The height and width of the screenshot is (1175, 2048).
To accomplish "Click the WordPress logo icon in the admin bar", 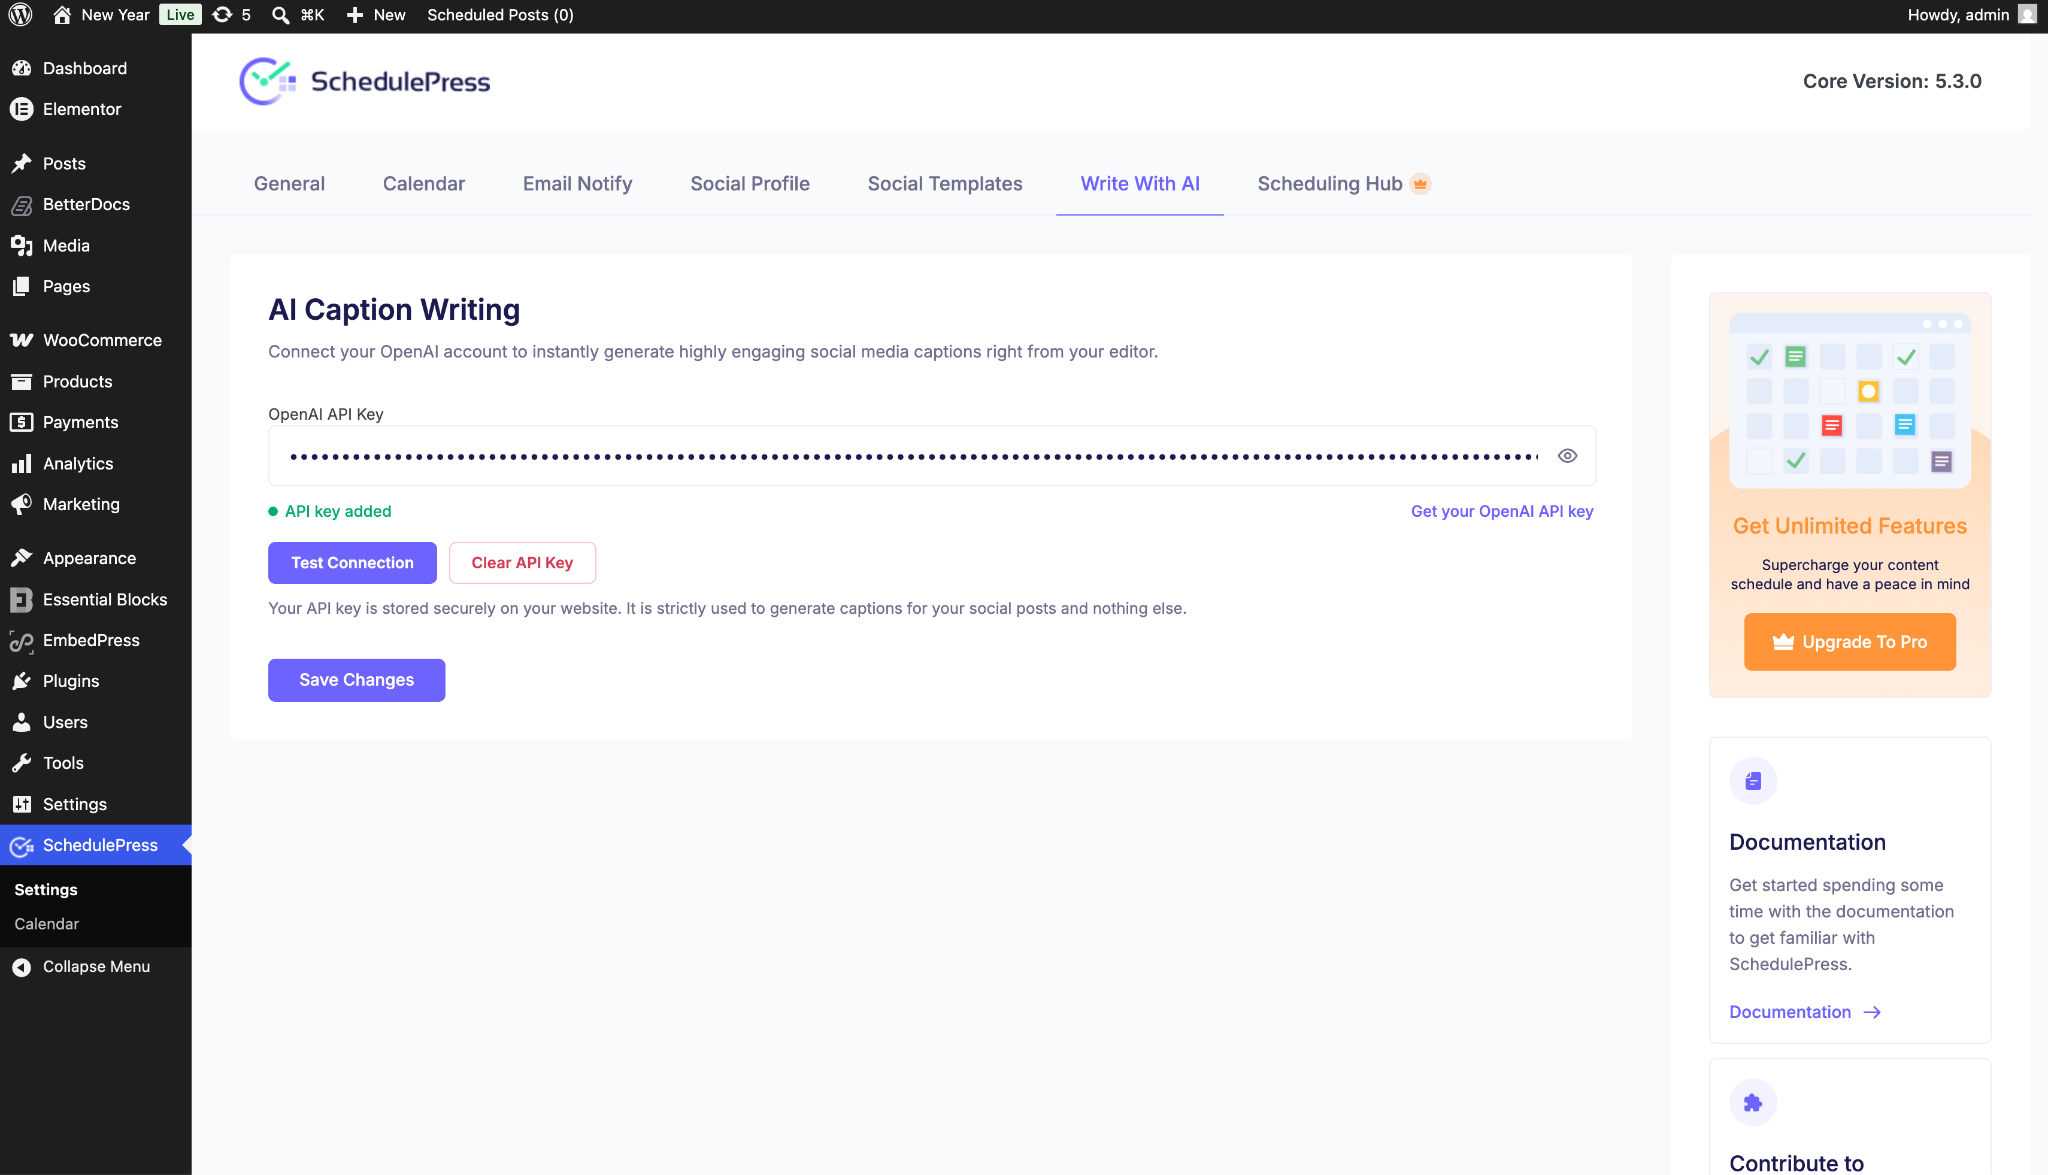I will [21, 15].
